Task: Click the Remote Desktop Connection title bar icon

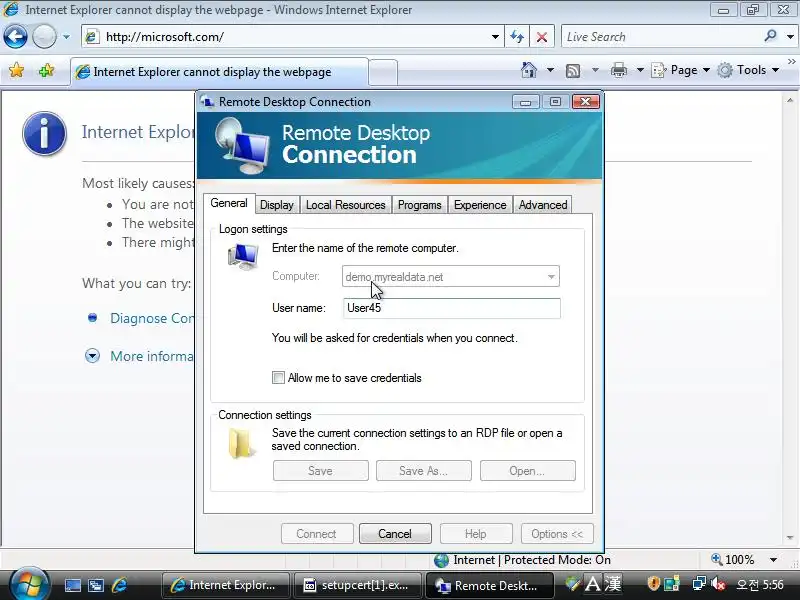Action: point(208,102)
